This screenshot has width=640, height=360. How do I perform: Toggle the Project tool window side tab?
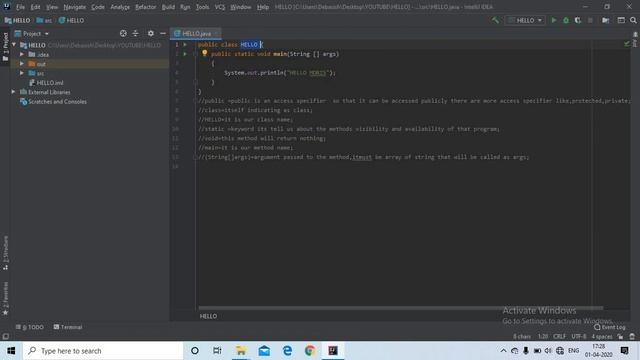pos(5,46)
